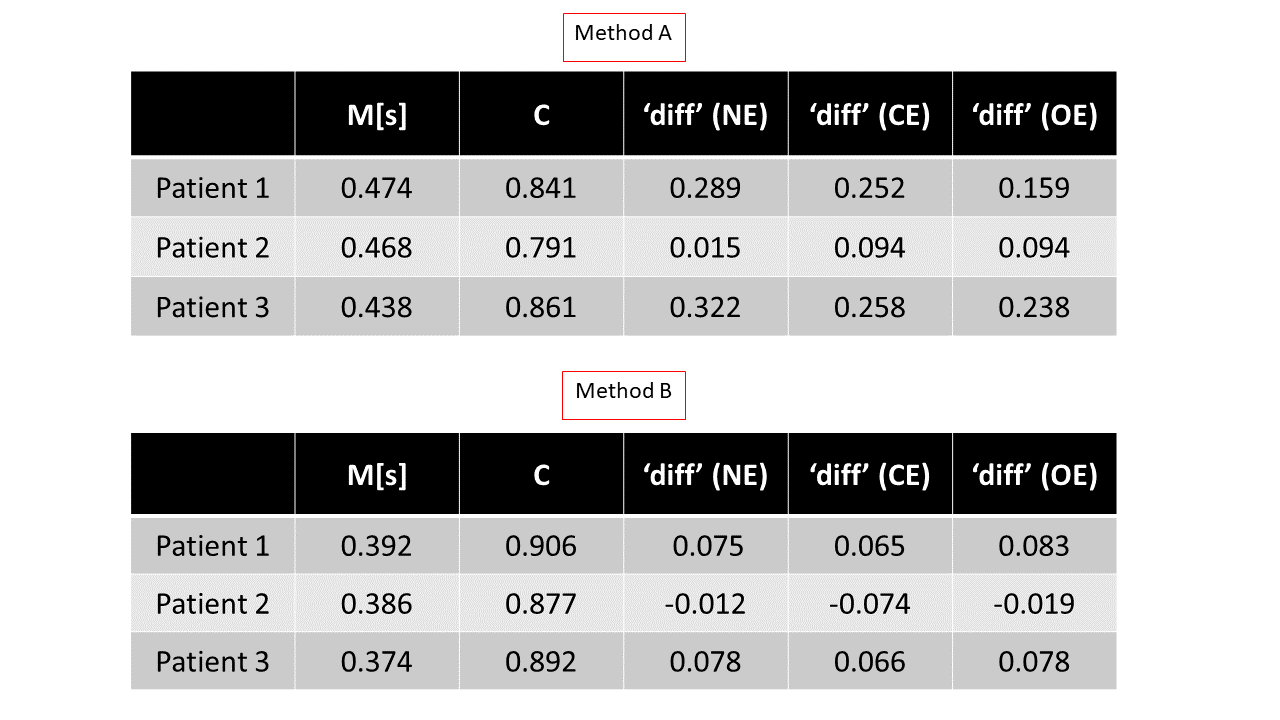Select Method A C column header
Viewport: 1280px width, 720px height.
click(x=541, y=116)
